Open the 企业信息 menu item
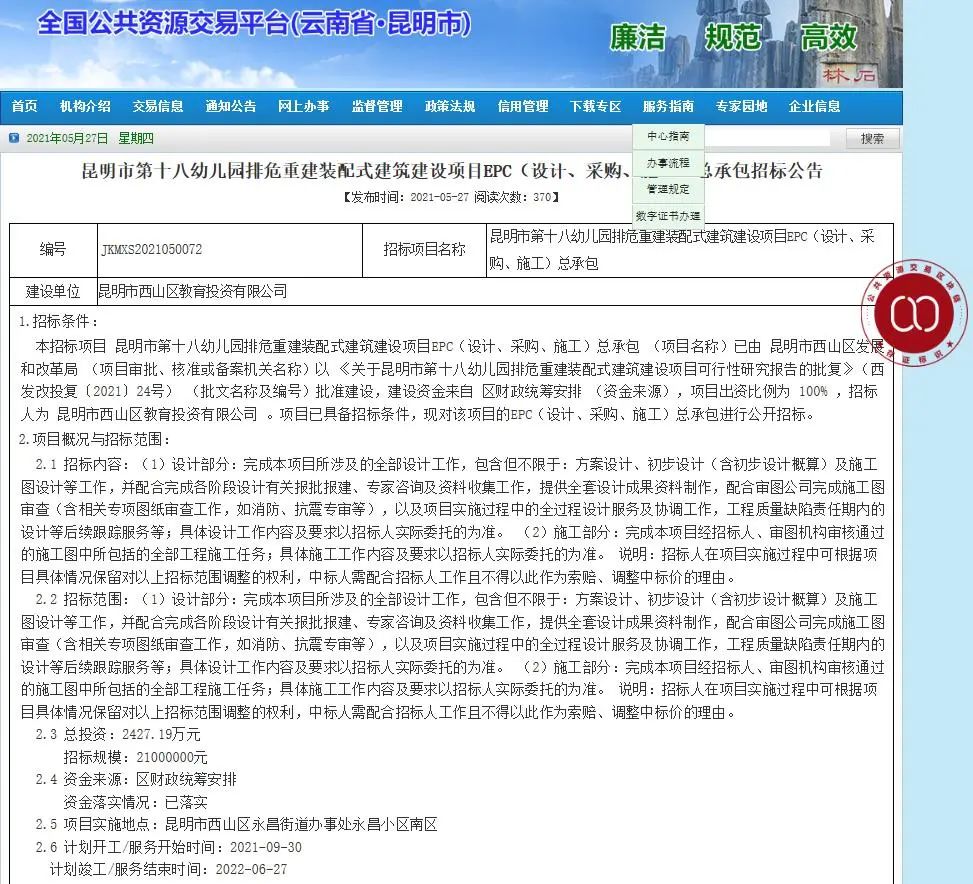 [x=813, y=107]
